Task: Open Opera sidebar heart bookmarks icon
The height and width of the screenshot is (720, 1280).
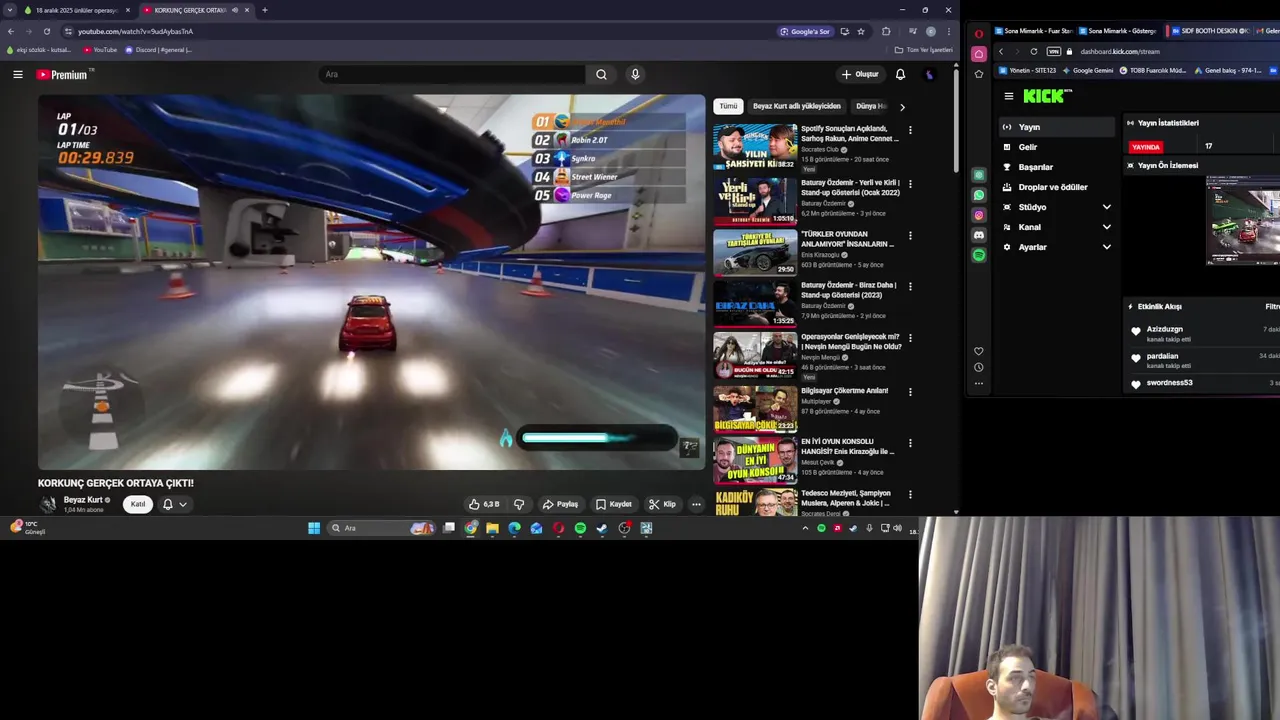Action: click(979, 351)
